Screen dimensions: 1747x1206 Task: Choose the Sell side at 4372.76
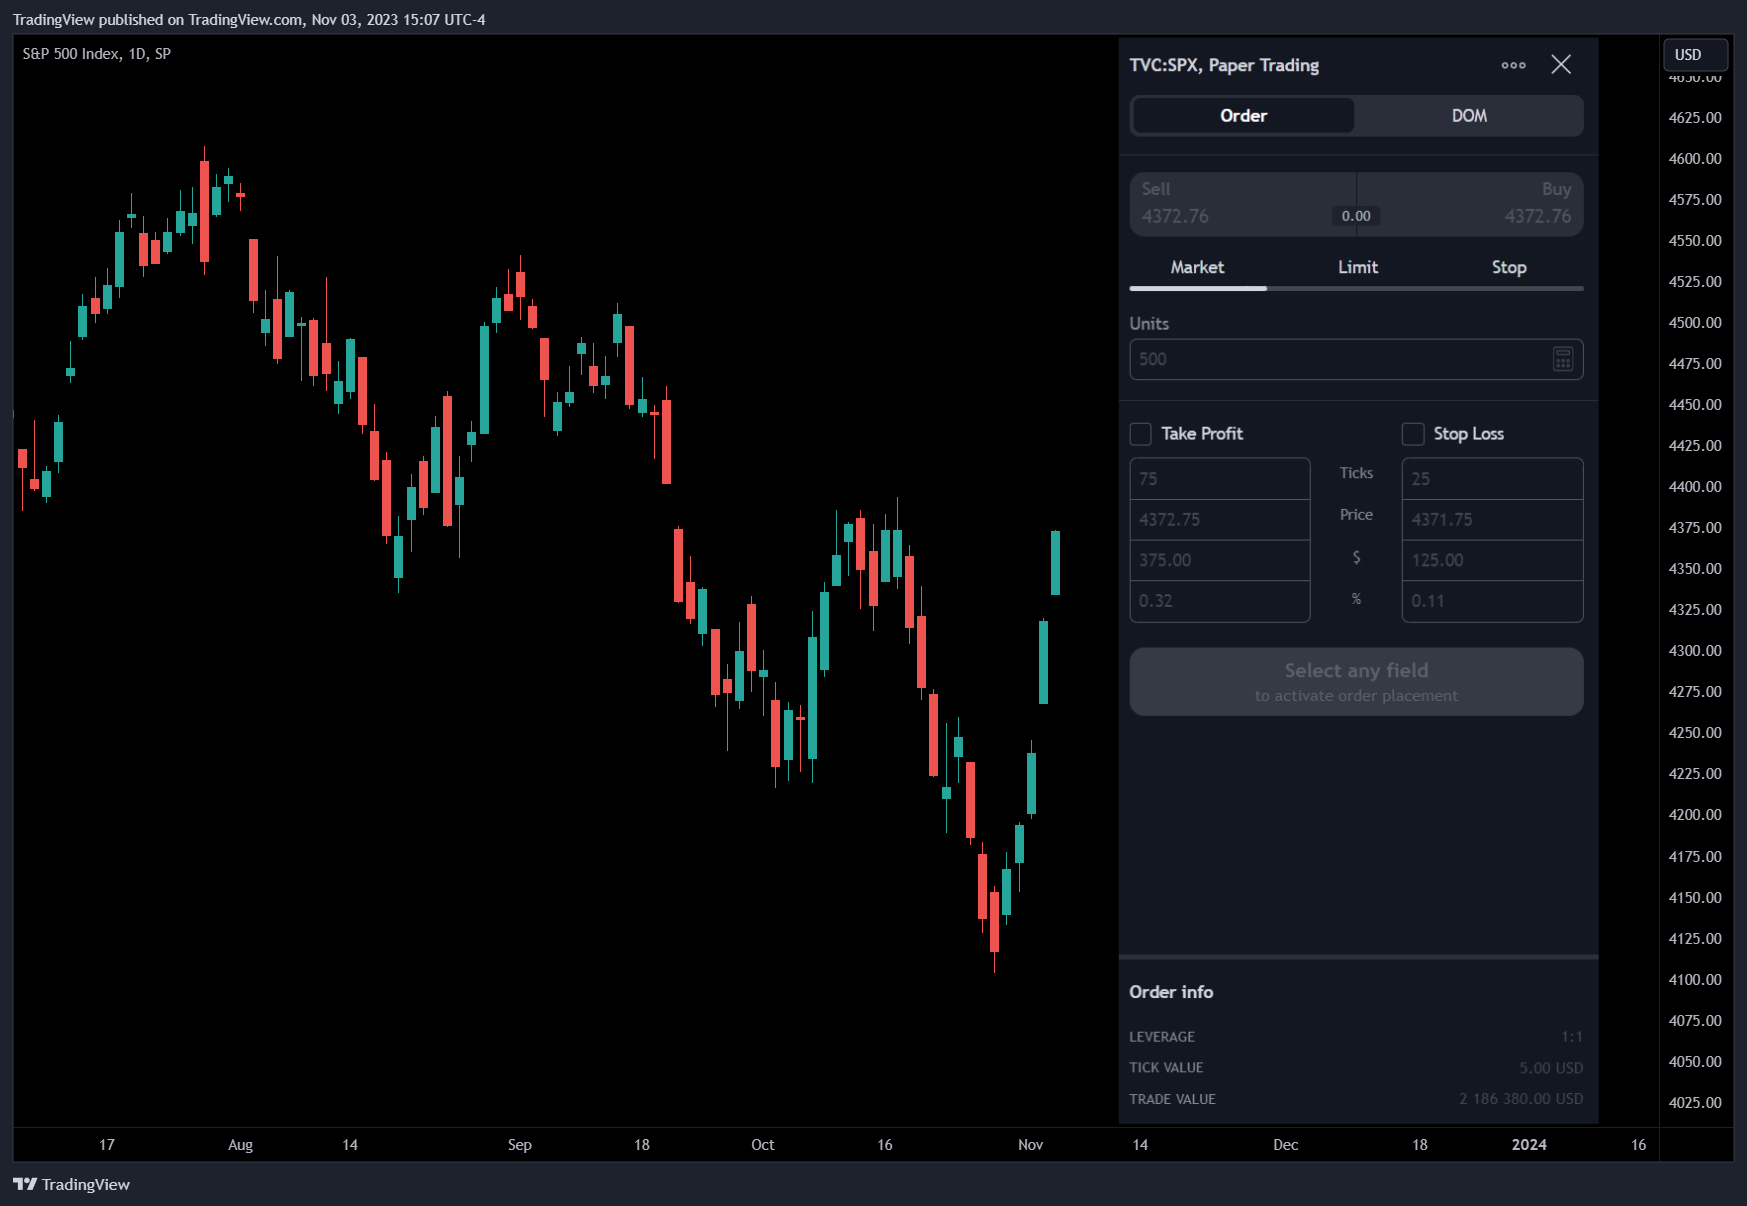[1242, 204]
